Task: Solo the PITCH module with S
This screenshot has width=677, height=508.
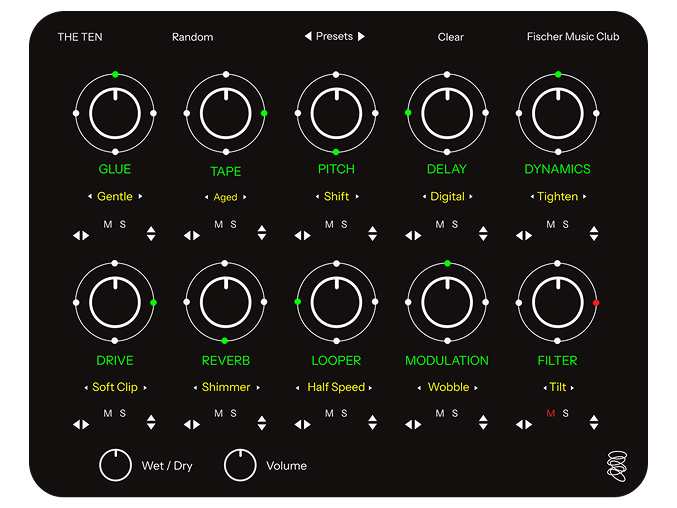Action: (x=344, y=224)
